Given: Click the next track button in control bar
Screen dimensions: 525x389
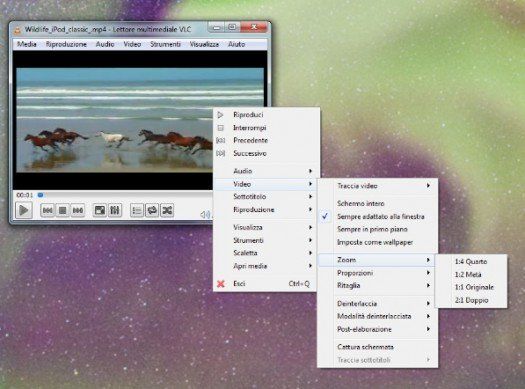Looking at the screenshot, I should point(78,210).
